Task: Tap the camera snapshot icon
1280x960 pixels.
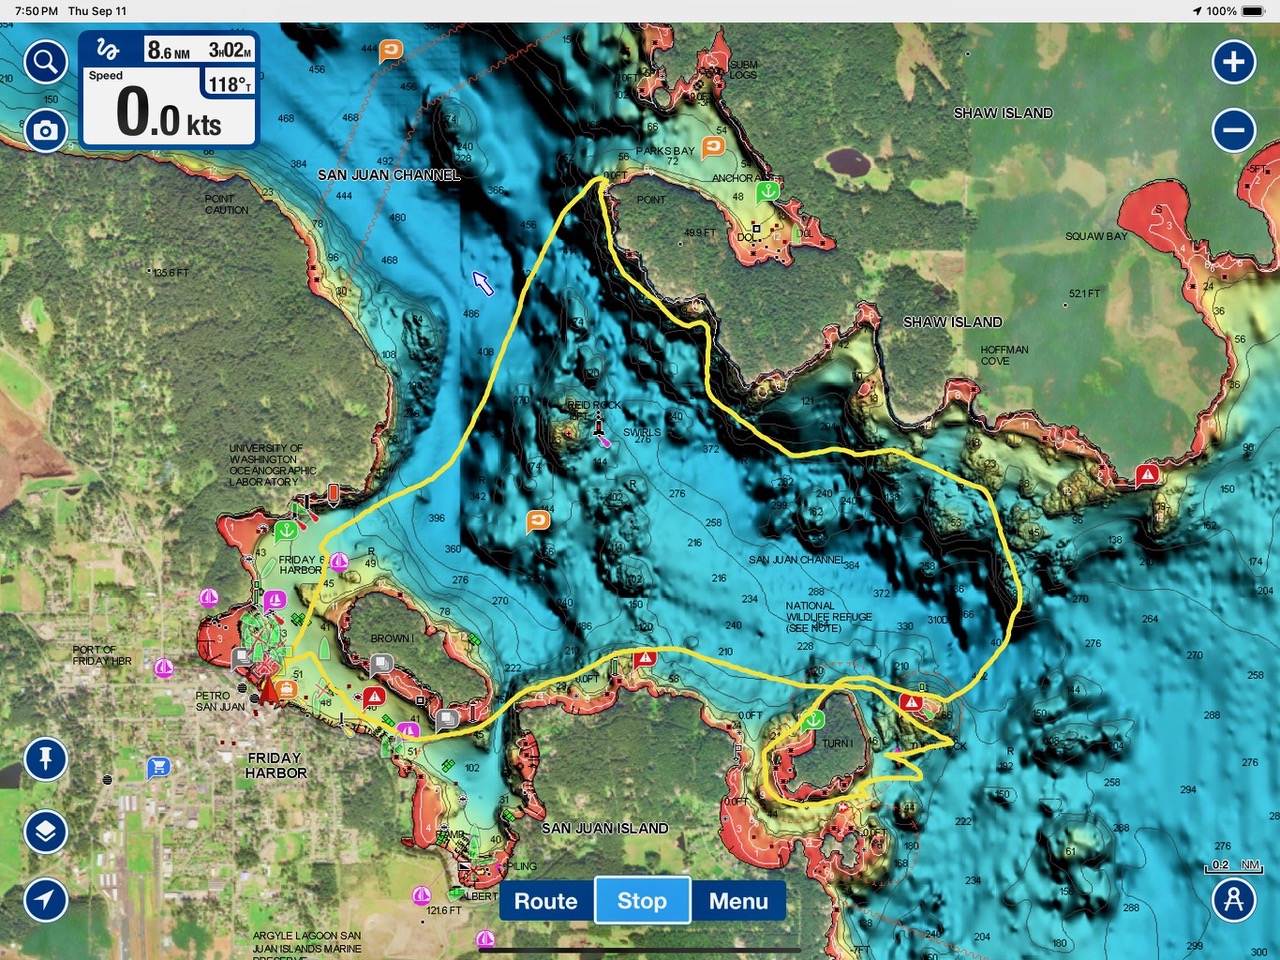Action: coord(45,130)
